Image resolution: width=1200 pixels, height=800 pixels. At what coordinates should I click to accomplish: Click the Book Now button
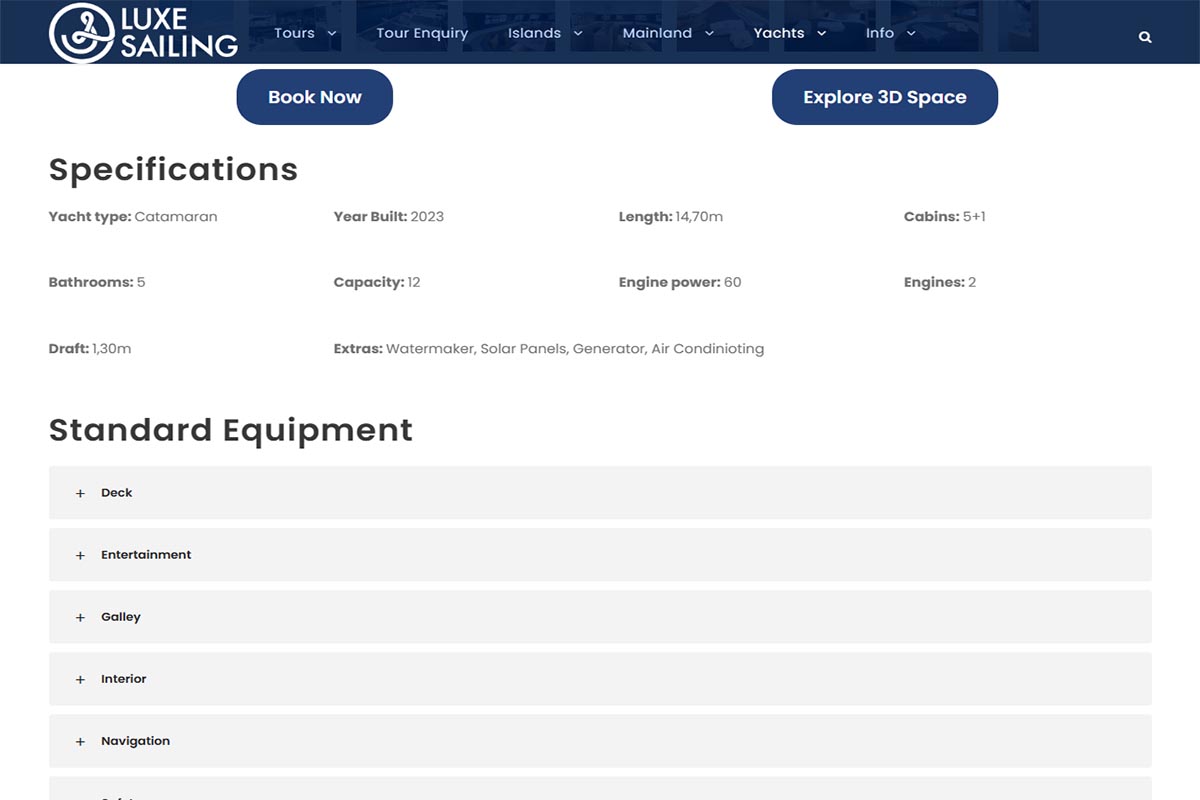click(315, 97)
